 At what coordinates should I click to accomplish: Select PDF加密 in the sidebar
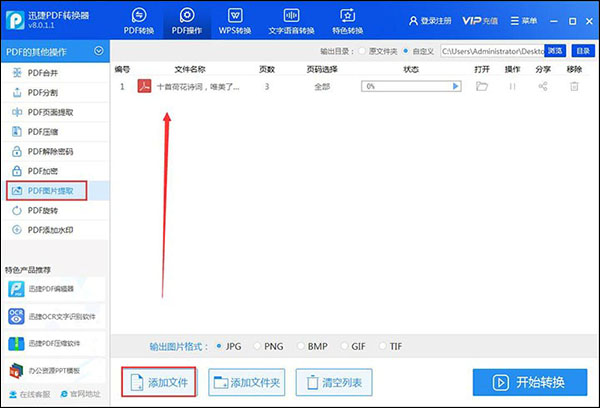click(x=55, y=171)
